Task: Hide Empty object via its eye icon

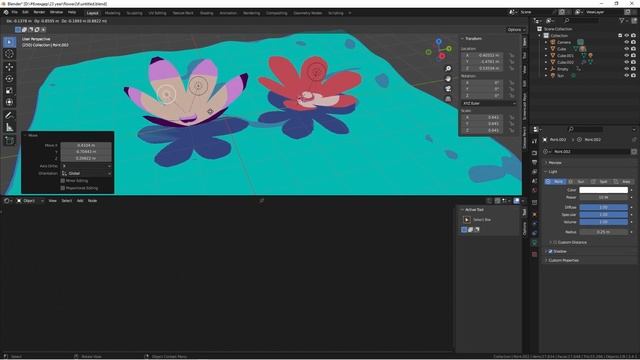Action: pyautogui.click(x=627, y=69)
